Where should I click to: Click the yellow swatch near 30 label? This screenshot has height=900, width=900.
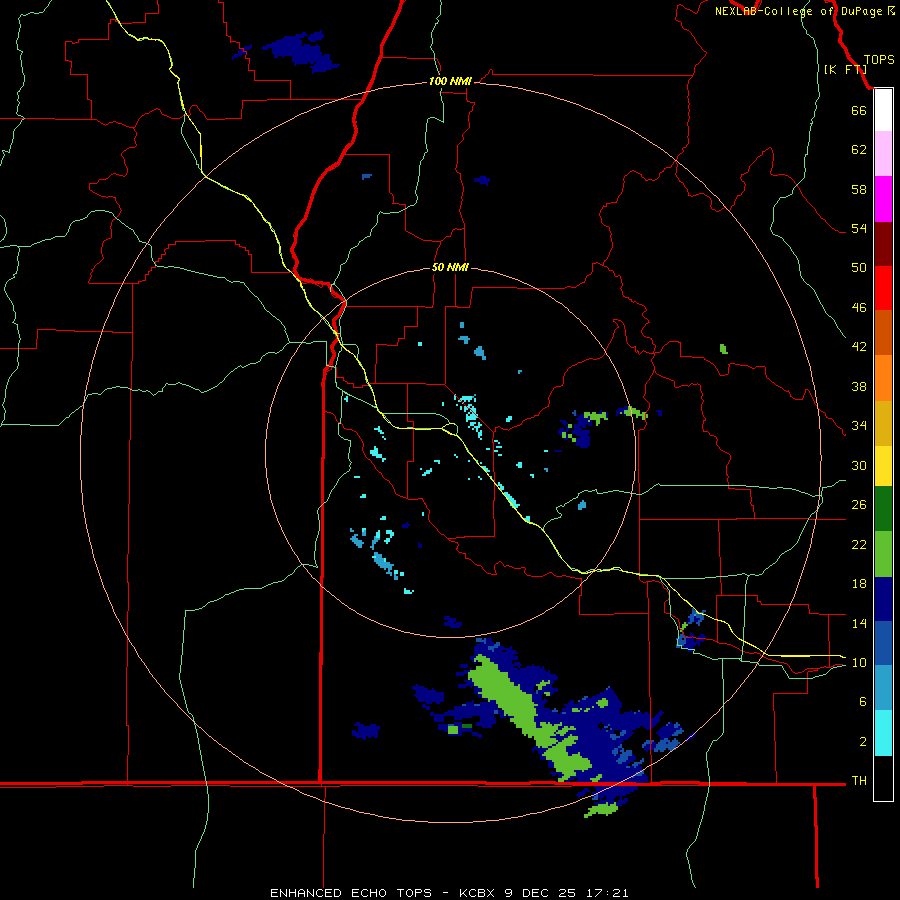(883, 466)
